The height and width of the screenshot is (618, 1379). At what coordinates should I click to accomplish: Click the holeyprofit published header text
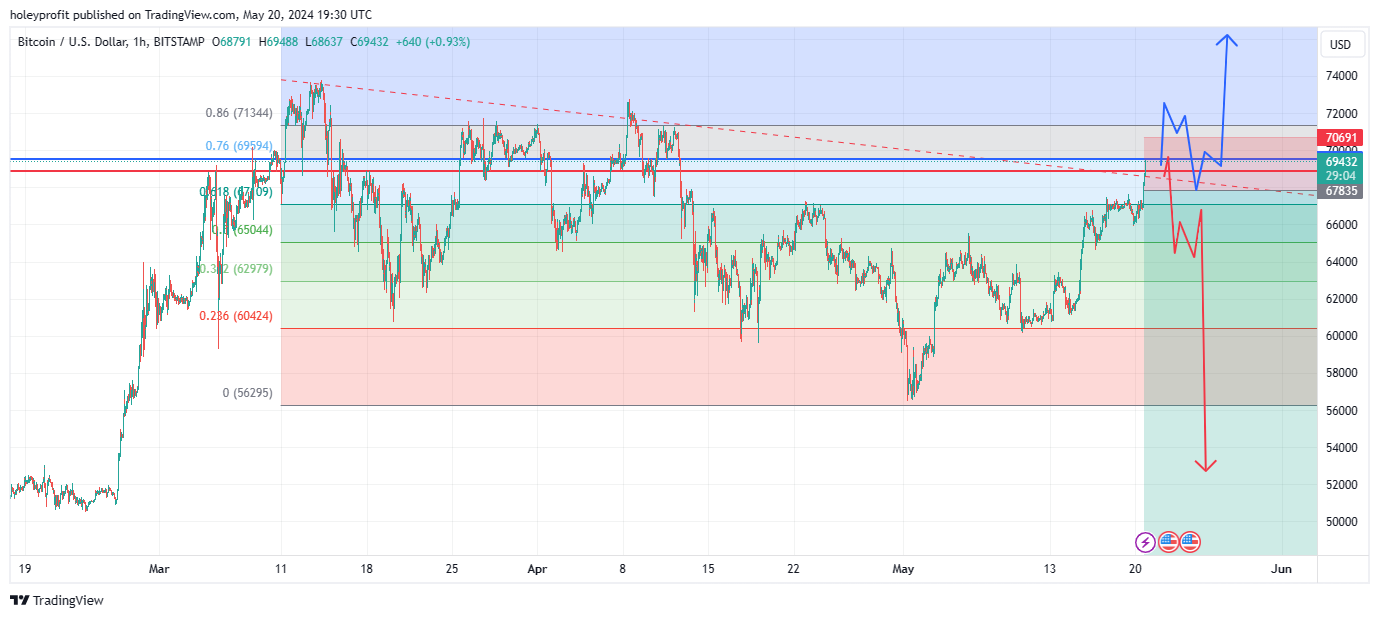pos(192,15)
